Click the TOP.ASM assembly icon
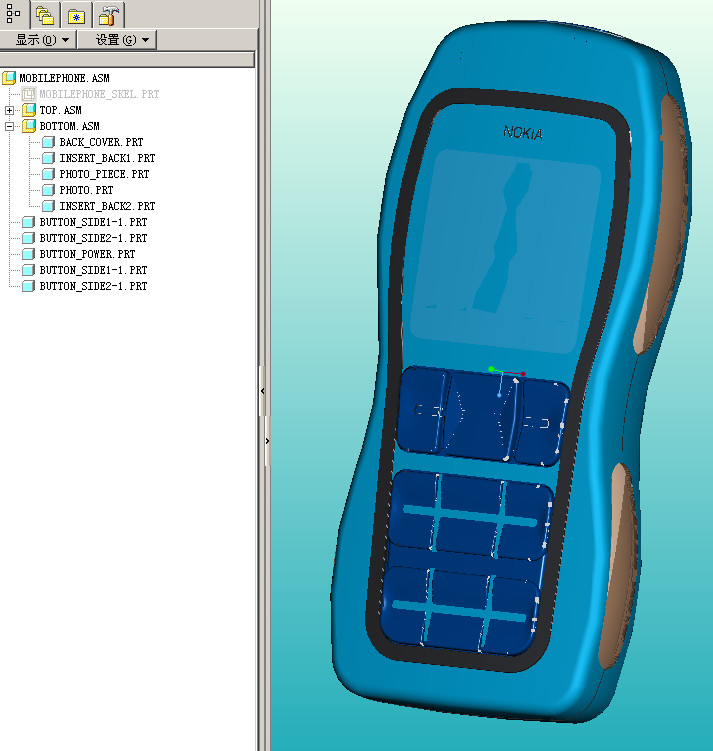 pos(29,110)
